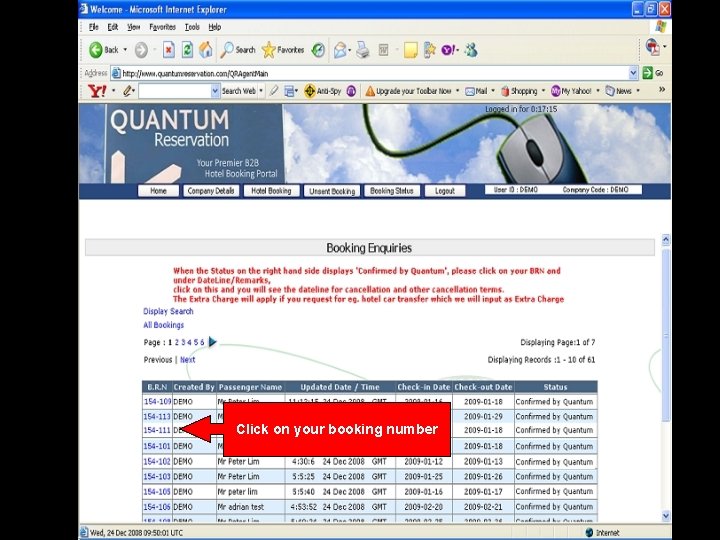Open the View menu
Screen dimensions: 720x540
pos(134,27)
